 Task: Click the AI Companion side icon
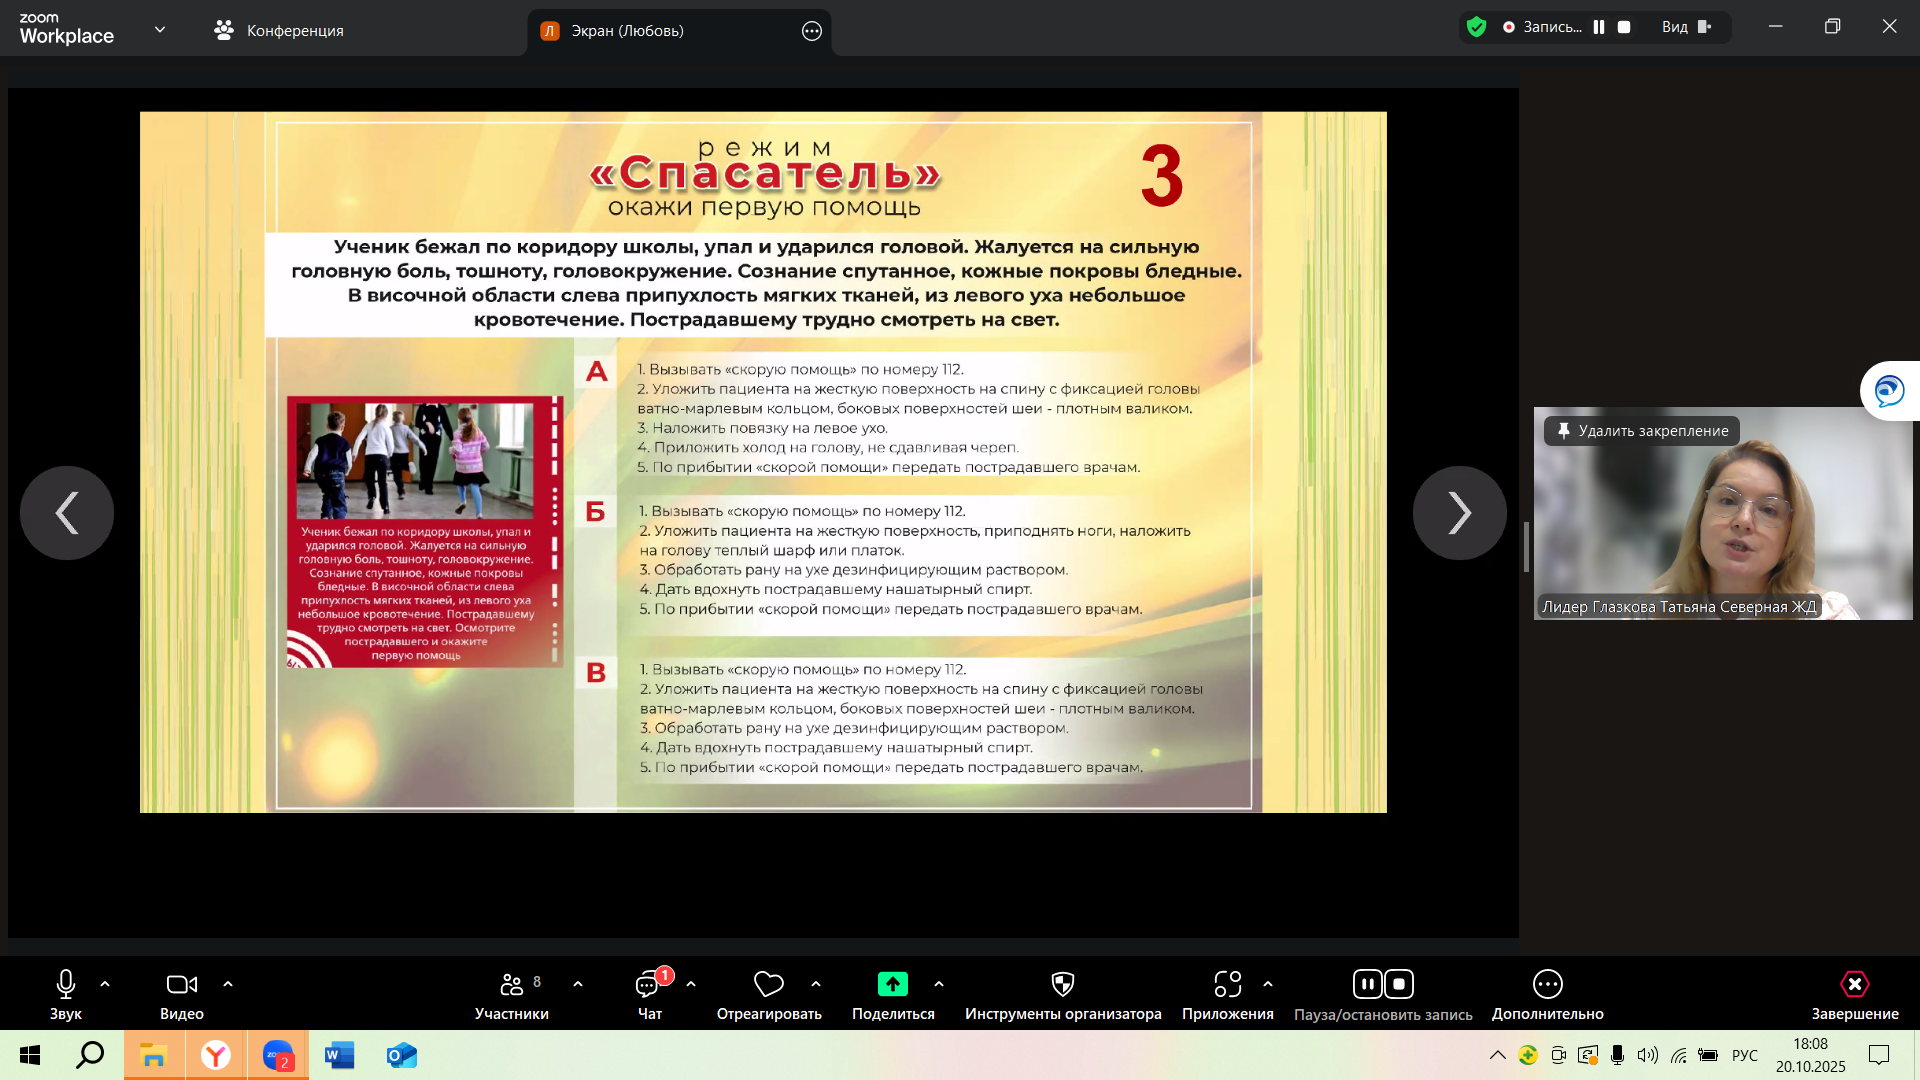(x=1888, y=391)
